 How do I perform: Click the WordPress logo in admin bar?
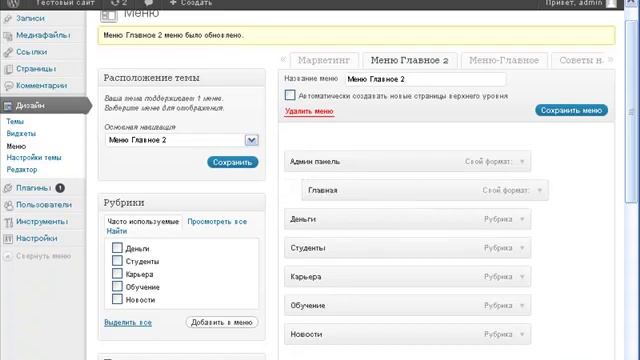pyautogui.click(x=13, y=3)
